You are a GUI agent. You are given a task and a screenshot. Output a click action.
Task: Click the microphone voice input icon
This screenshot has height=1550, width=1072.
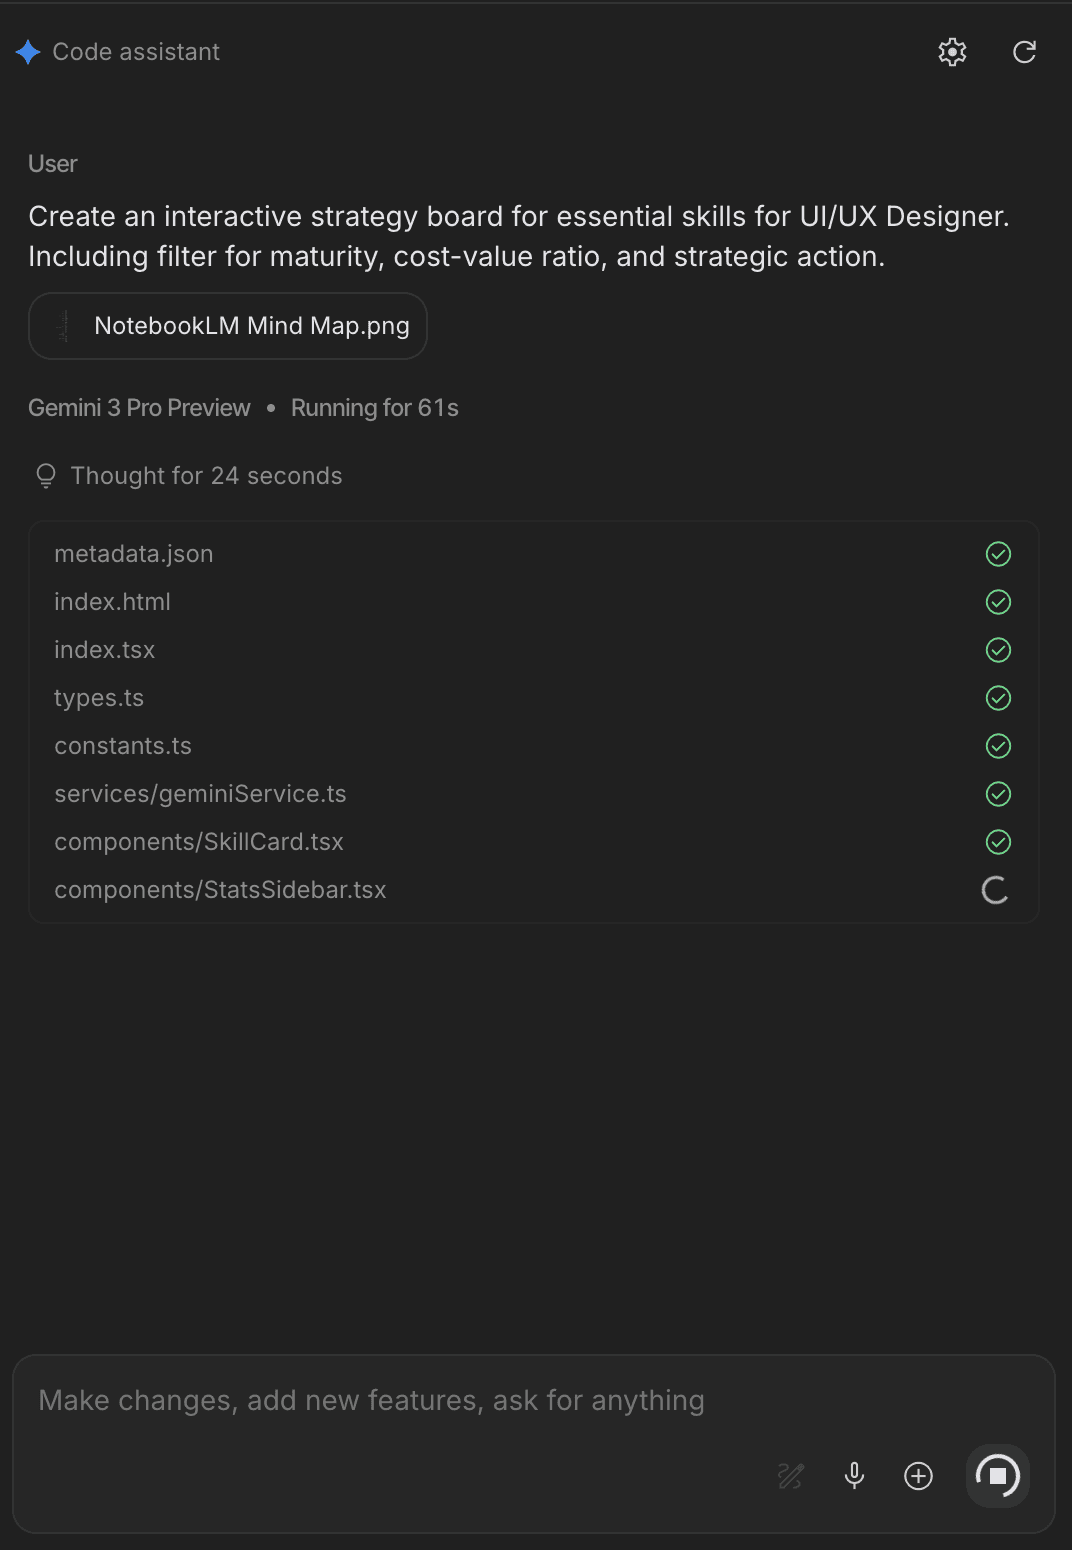click(x=854, y=1475)
